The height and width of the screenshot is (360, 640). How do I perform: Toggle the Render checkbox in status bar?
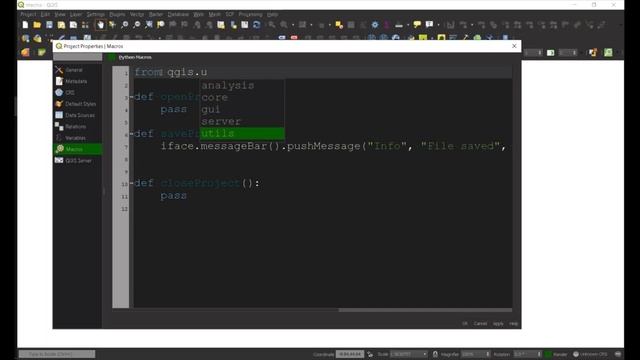(549, 354)
